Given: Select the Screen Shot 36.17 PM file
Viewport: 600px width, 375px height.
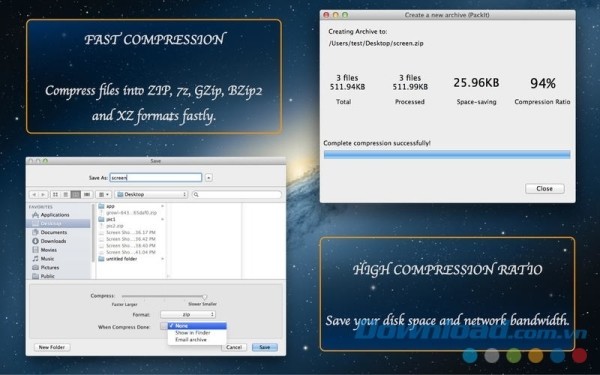Looking at the screenshot, I should (130, 232).
